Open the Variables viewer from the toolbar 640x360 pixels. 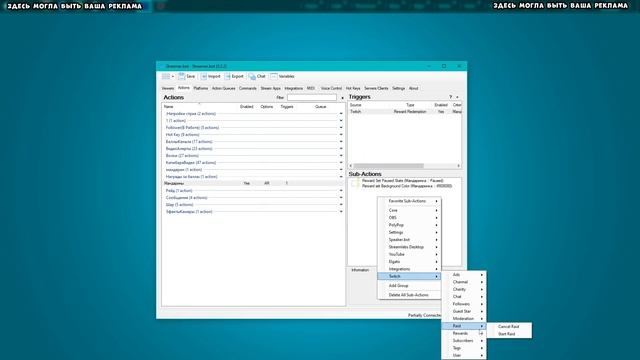tap(282, 76)
